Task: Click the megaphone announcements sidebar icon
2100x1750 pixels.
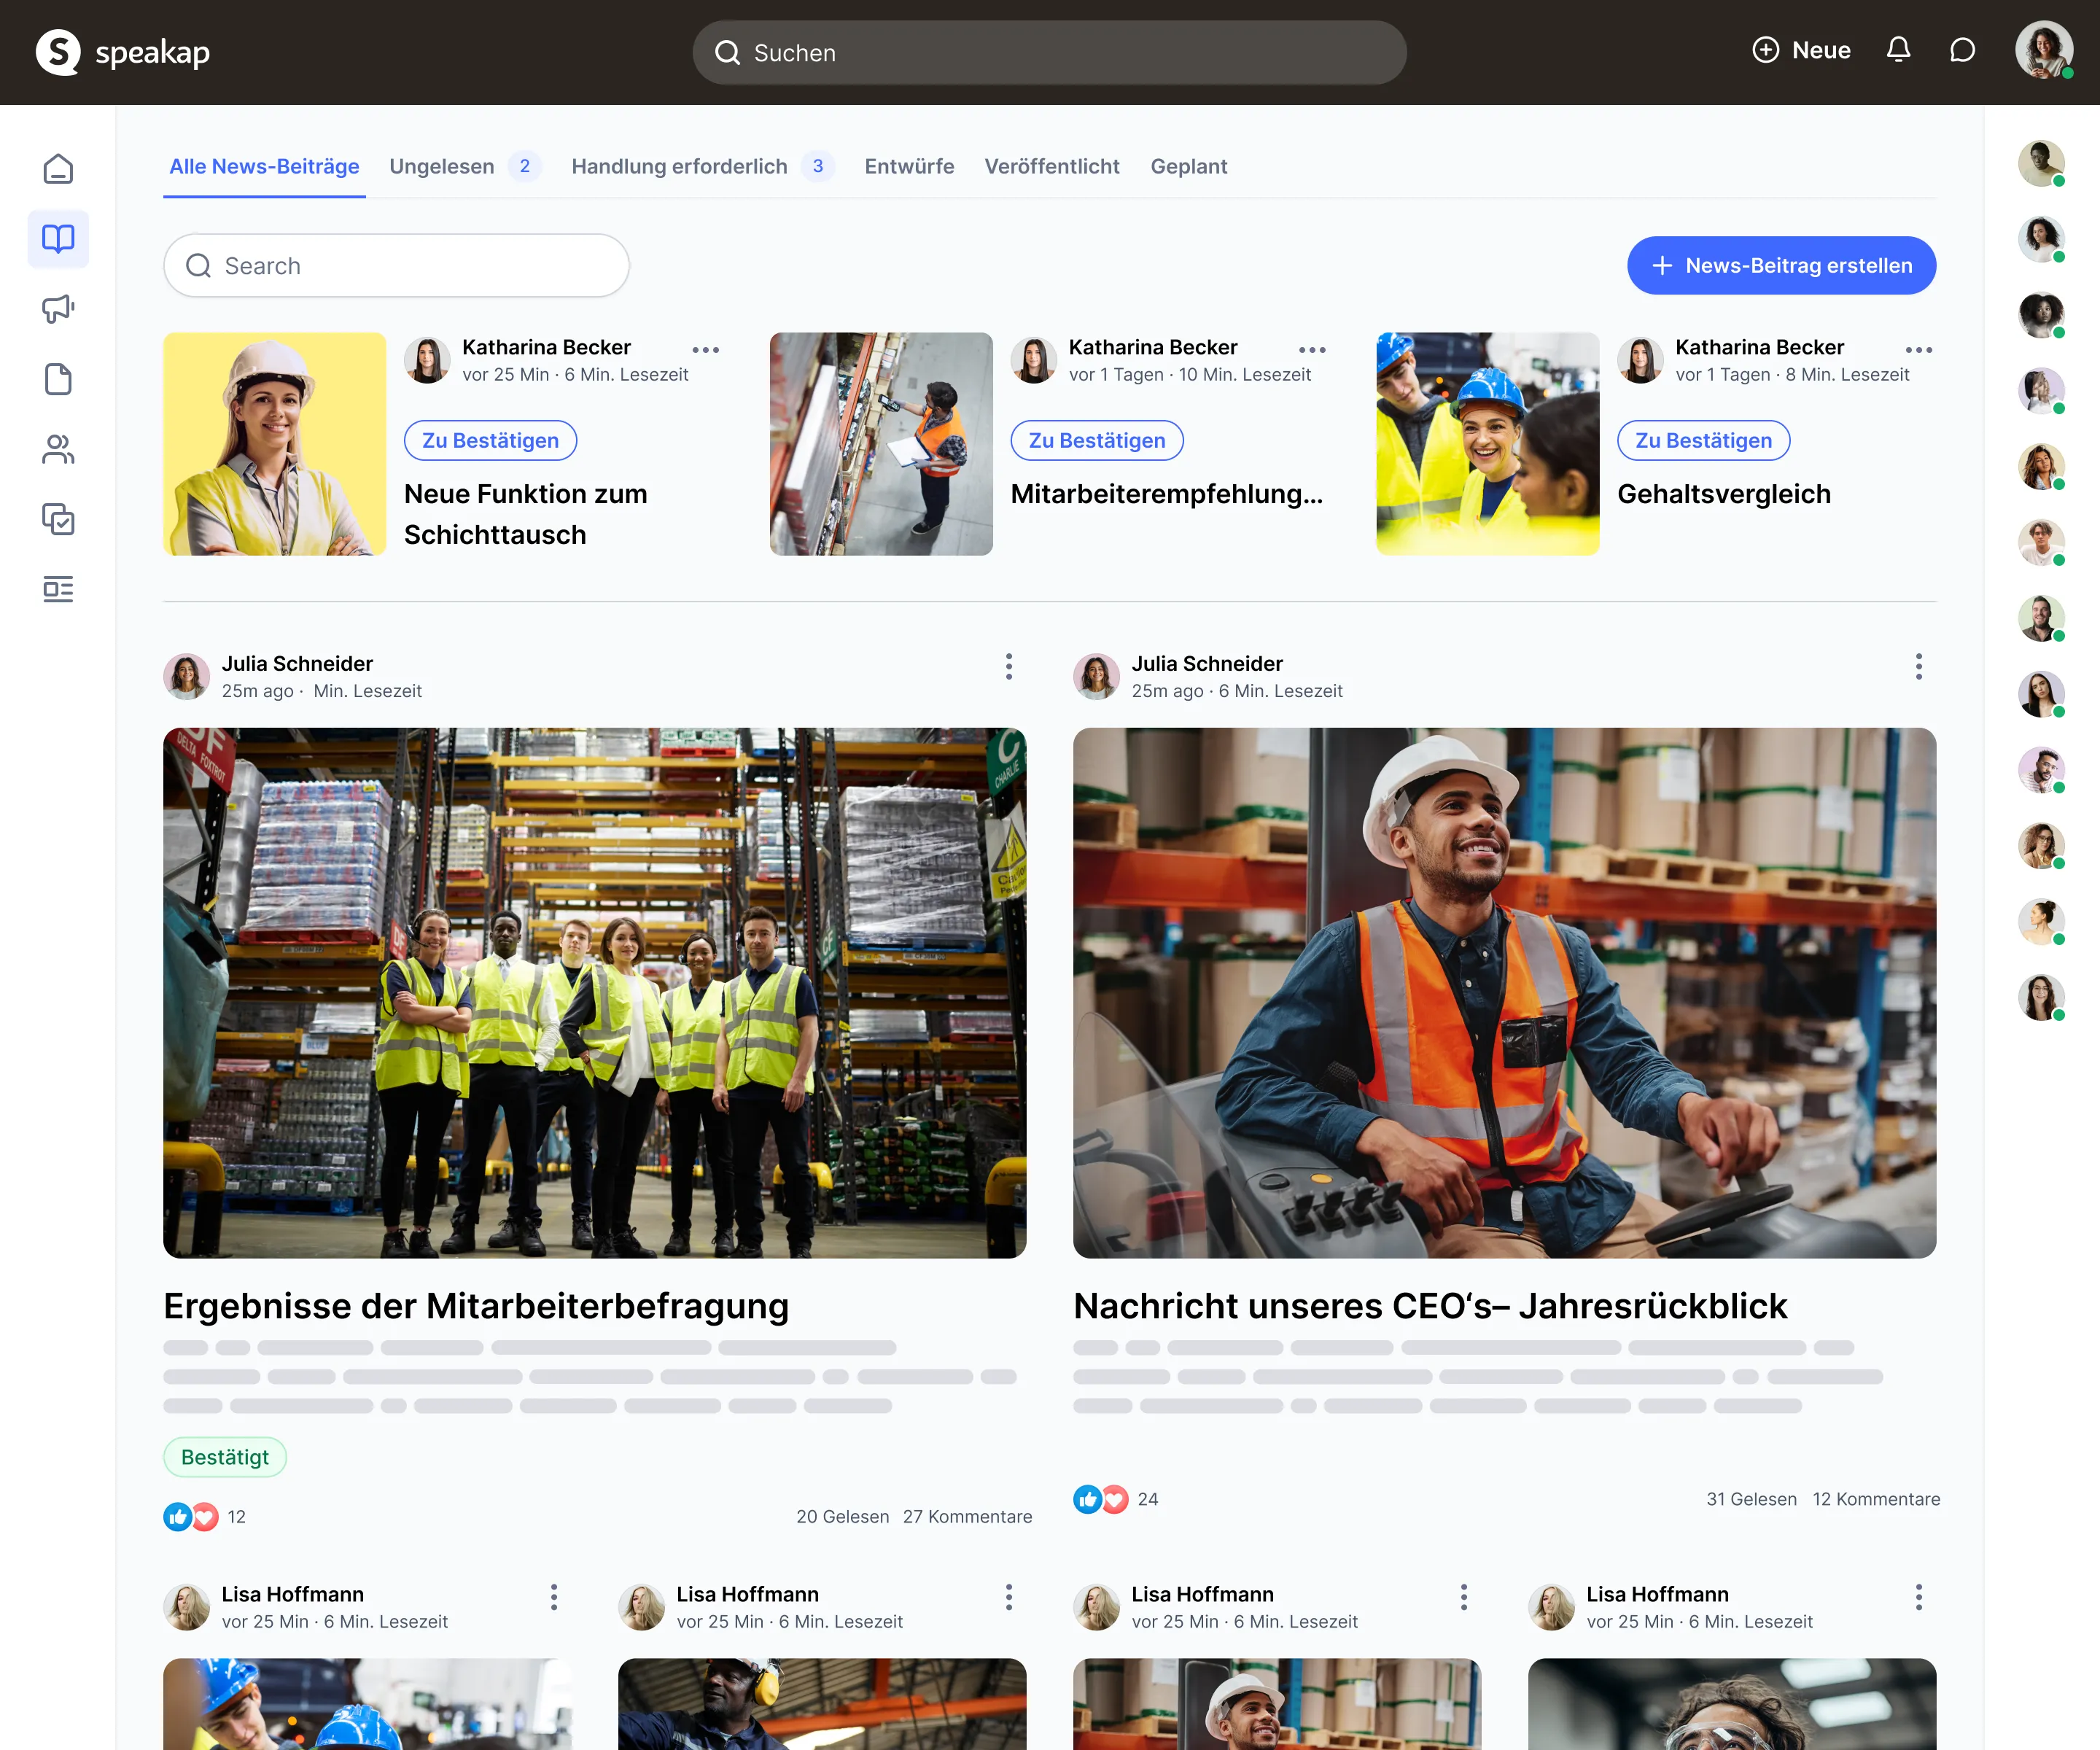Action: point(58,308)
